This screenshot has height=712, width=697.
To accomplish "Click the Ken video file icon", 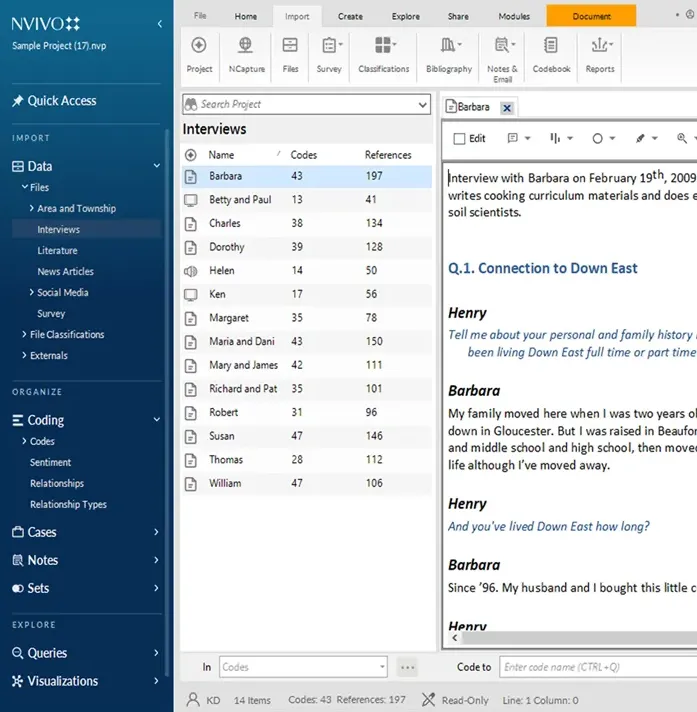I will click(x=191, y=295).
